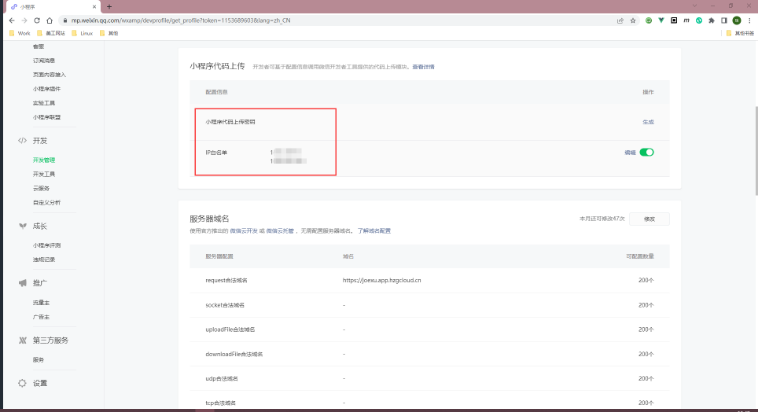Click the request合法域名 row label
The width and height of the screenshot is (758, 413).
(x=226, y=280)
